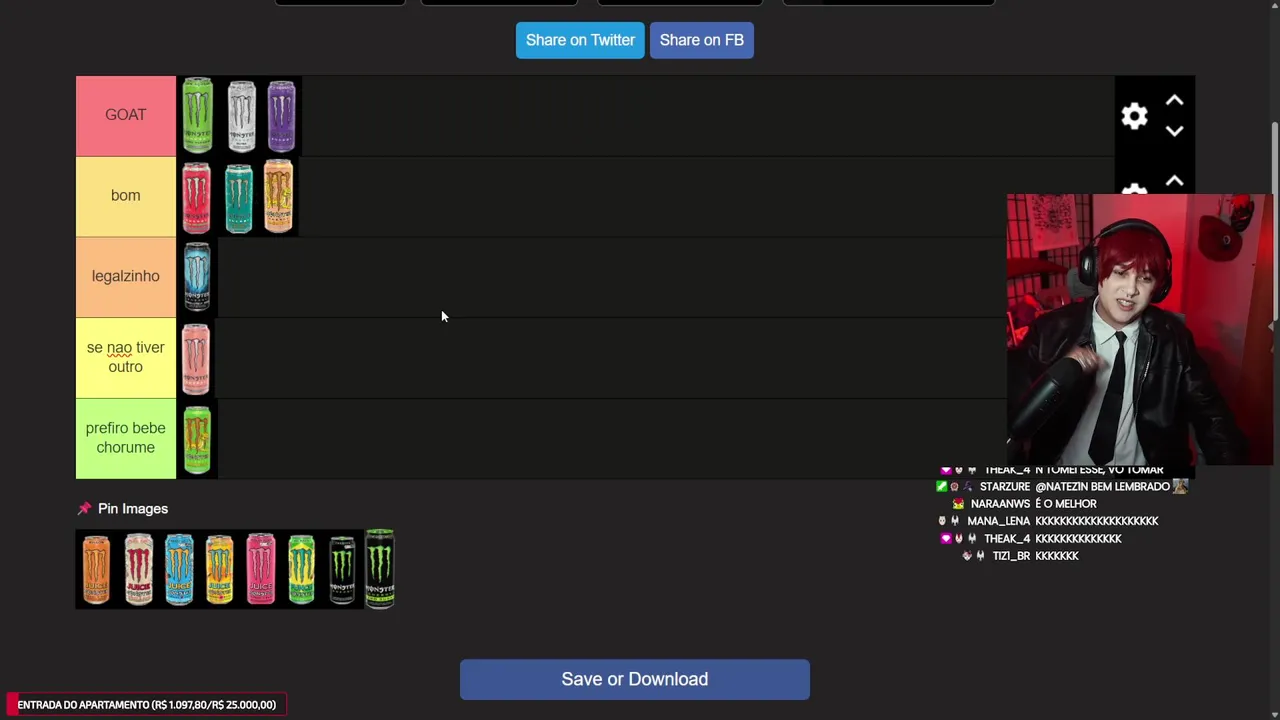Pick the purple Monster can in GOAT row
Viewport: 1280px width, 720px height.
[x=281, y=116]
